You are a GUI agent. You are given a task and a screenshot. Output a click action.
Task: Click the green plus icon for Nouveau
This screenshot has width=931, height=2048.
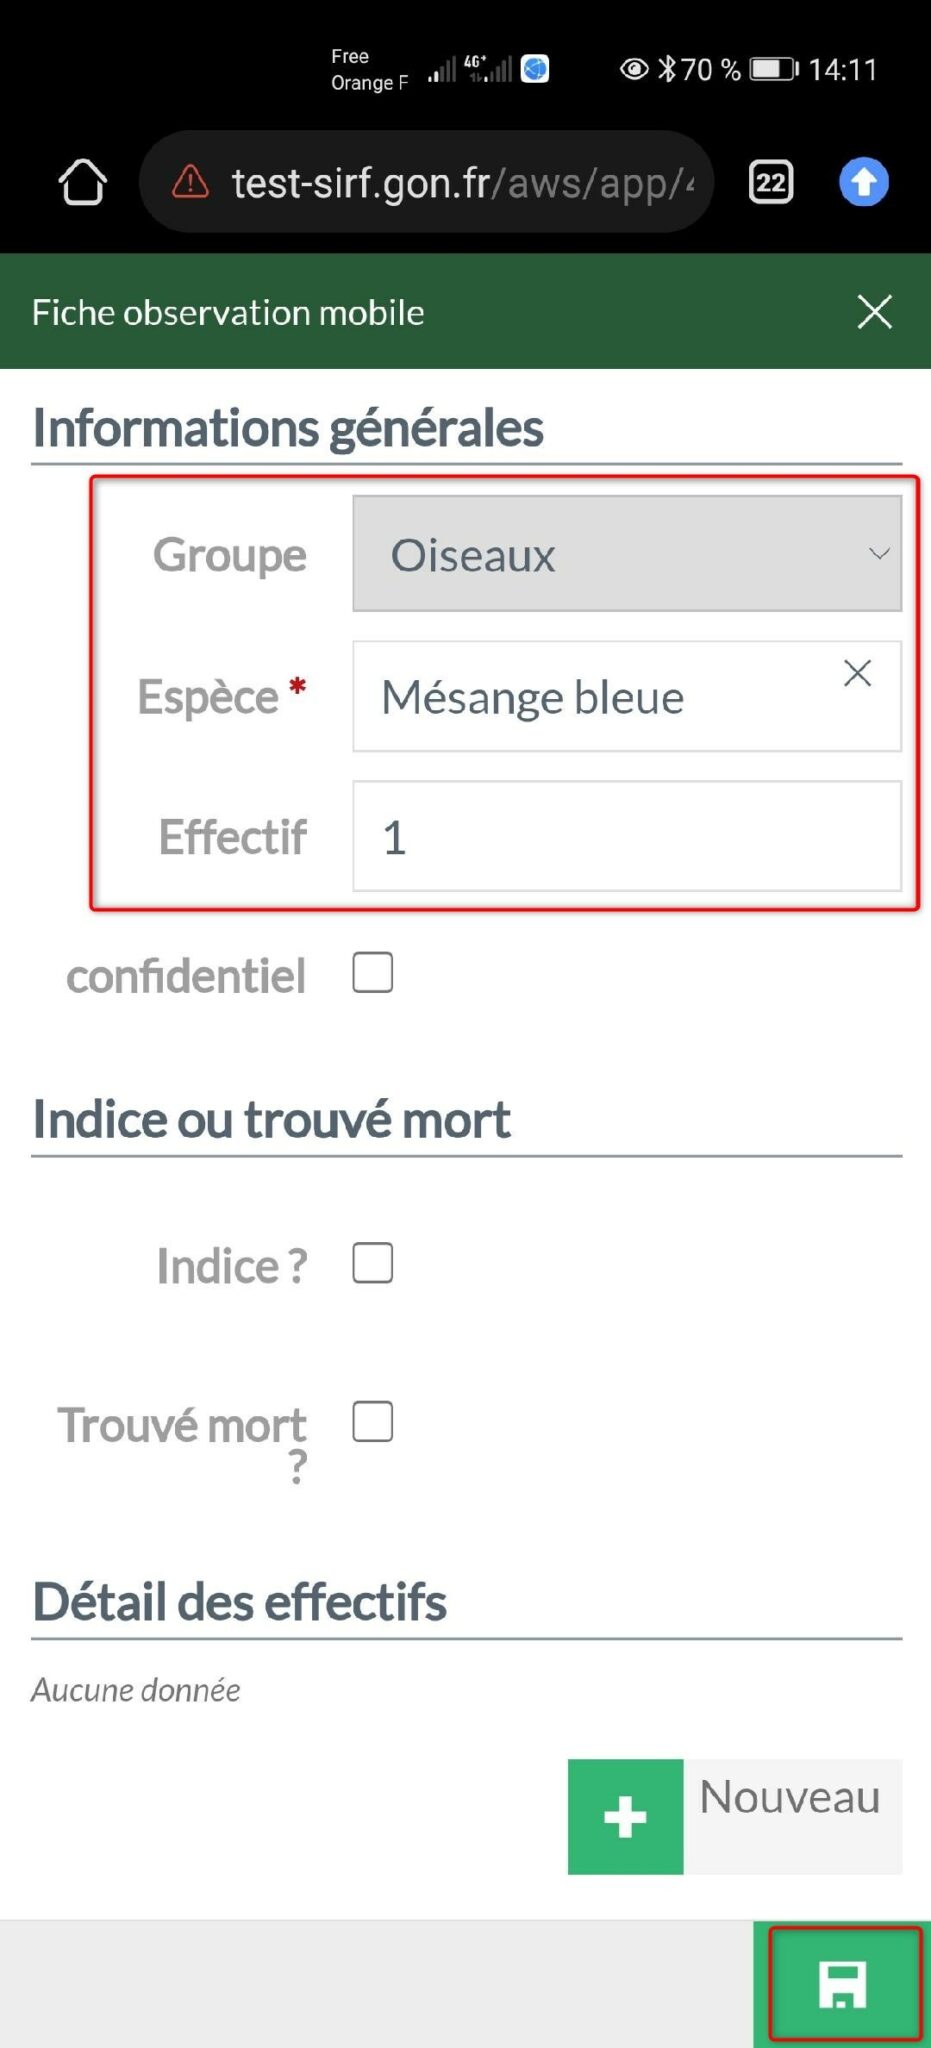click(625, 1816)
